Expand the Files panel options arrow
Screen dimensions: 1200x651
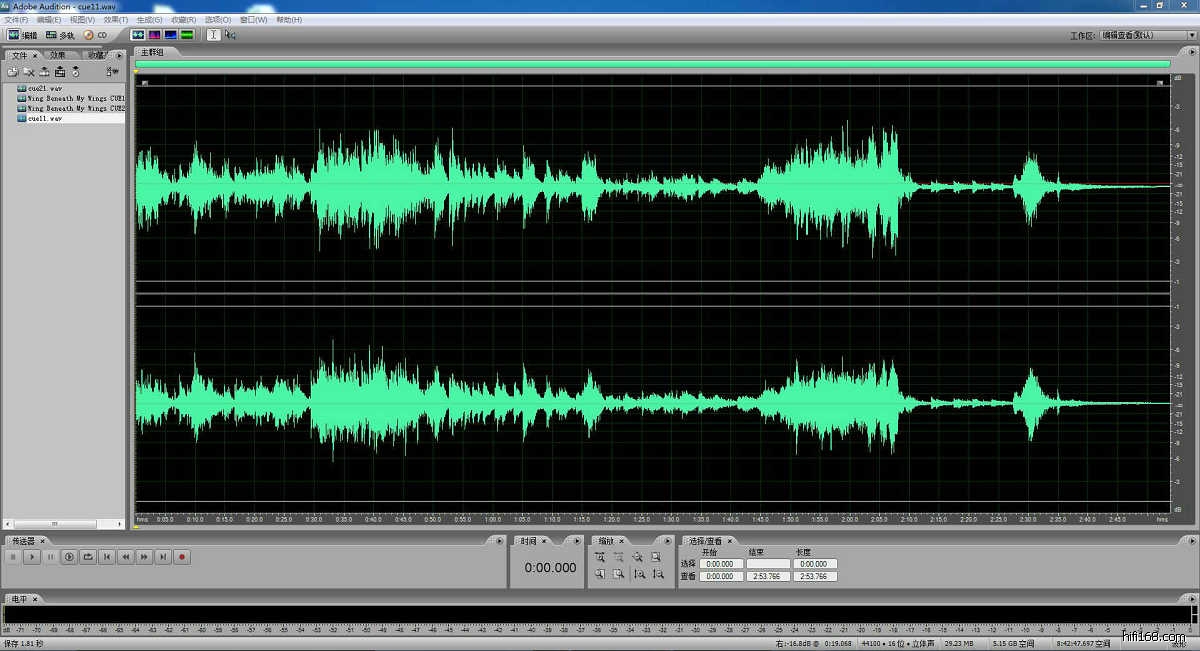coord(120,56)
